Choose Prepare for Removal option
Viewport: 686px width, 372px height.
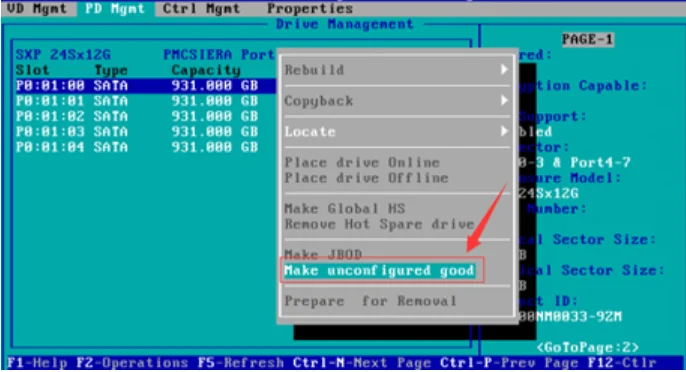371,301
